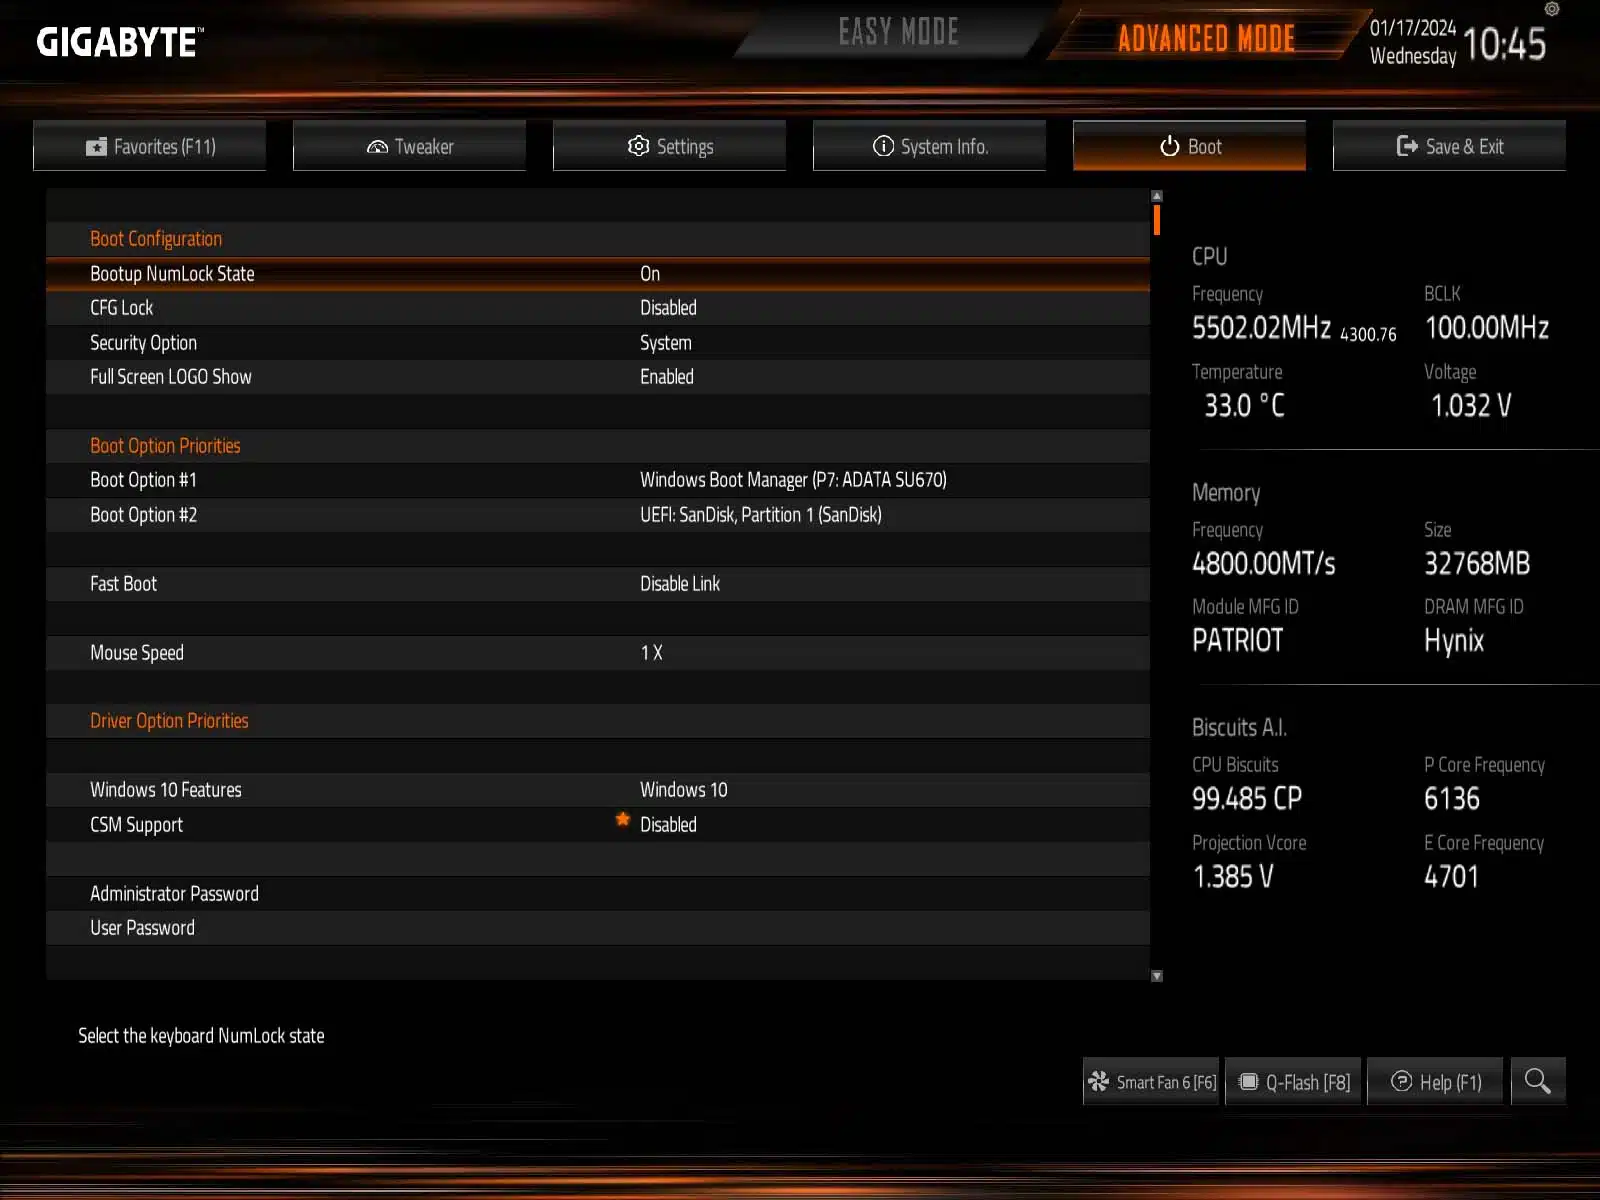Select Boot Option #1 Windows Boot Manager
The height and width of the screenshot is (1200, 1600).
tap(793, 480)
